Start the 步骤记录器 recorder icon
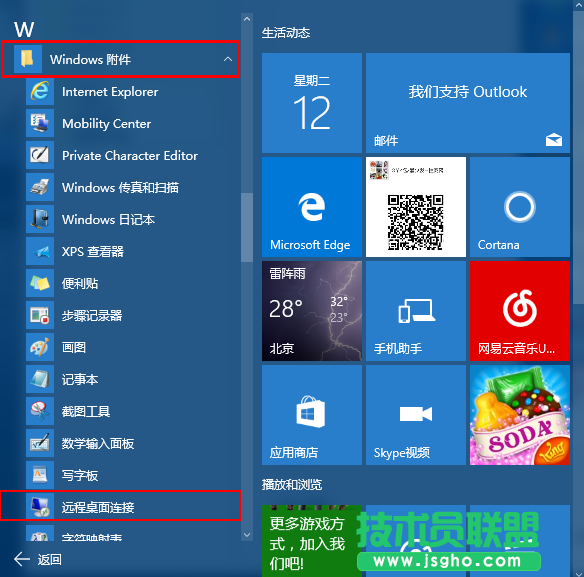584x577 pixels. [40, 316]
